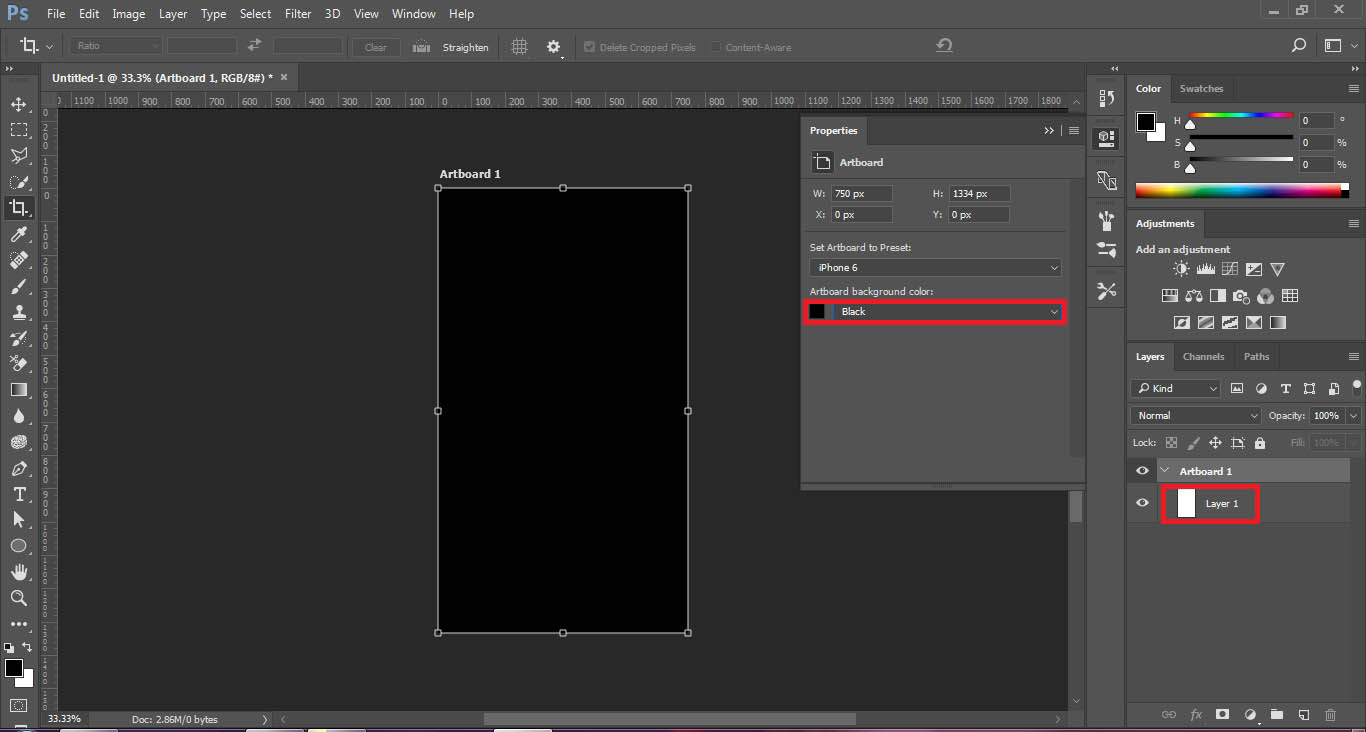
Task: Swap crop width and height
Action: (x=254, y=46)
